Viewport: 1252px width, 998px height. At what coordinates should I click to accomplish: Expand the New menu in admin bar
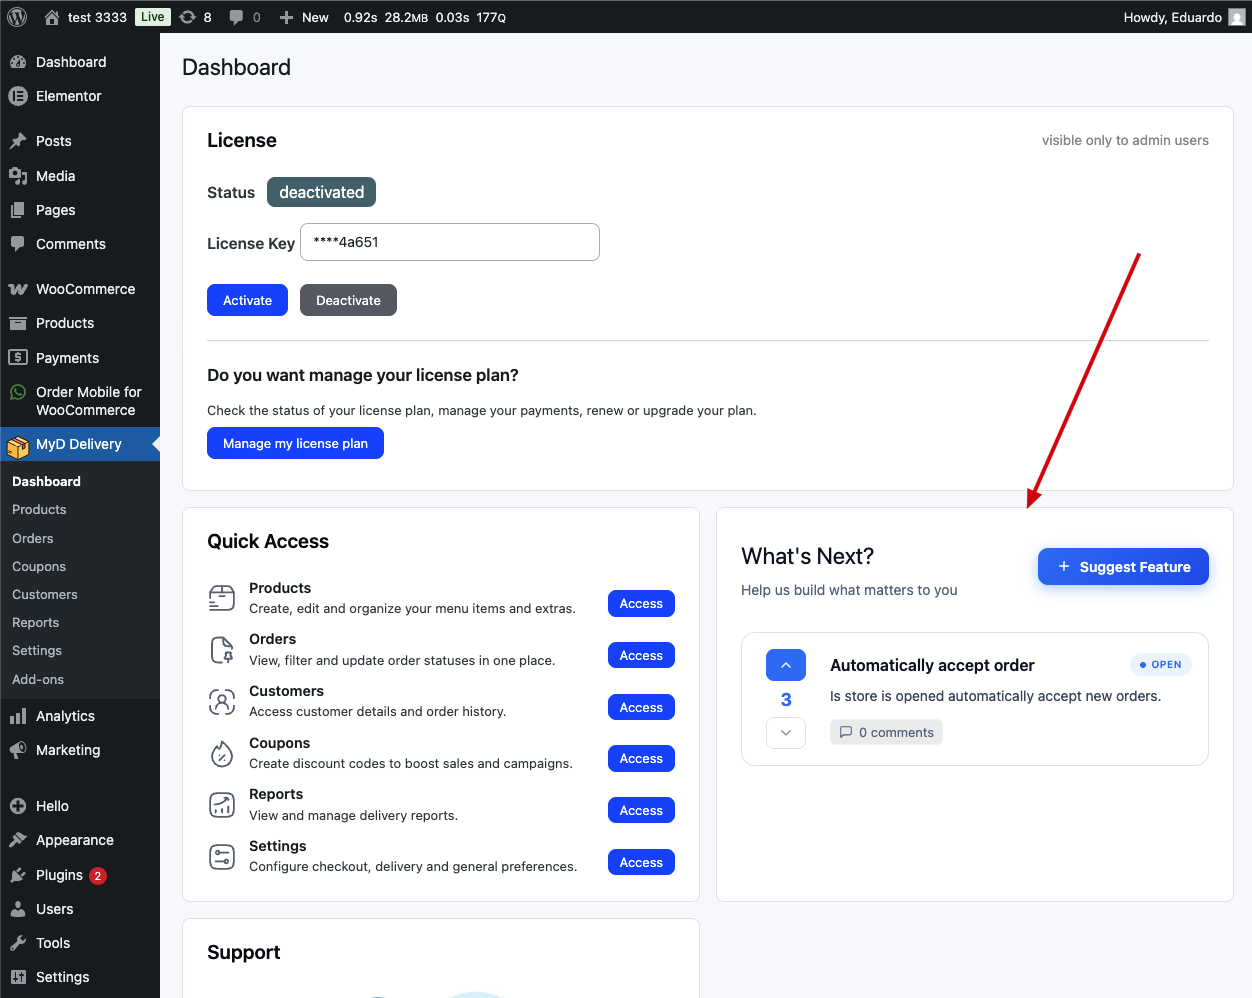[303, 16]
